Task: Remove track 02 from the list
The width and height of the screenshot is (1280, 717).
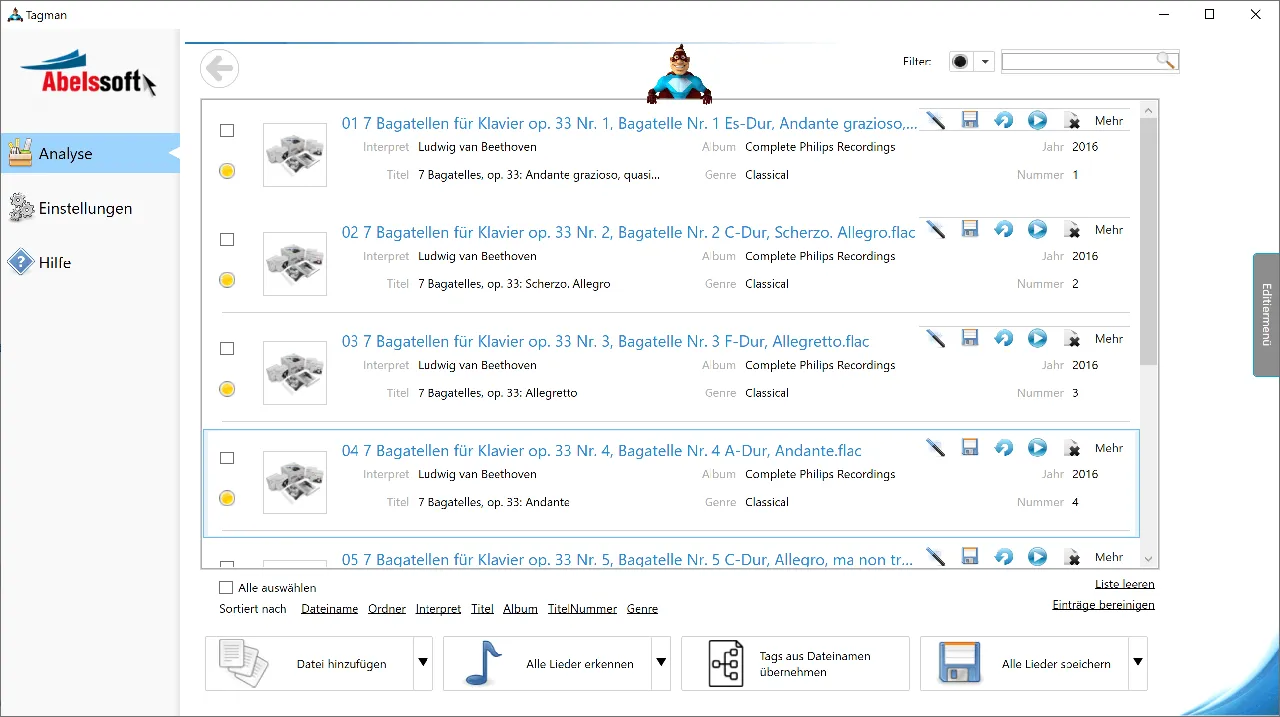Action: pyautogui.click(x=1072, y=230)
